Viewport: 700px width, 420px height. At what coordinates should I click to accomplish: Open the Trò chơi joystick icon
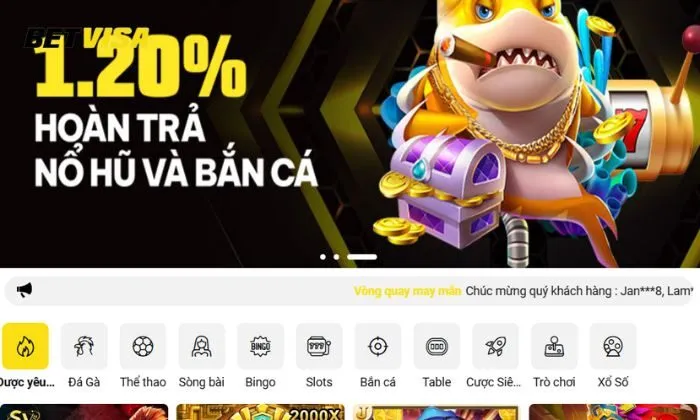(554, 346)
